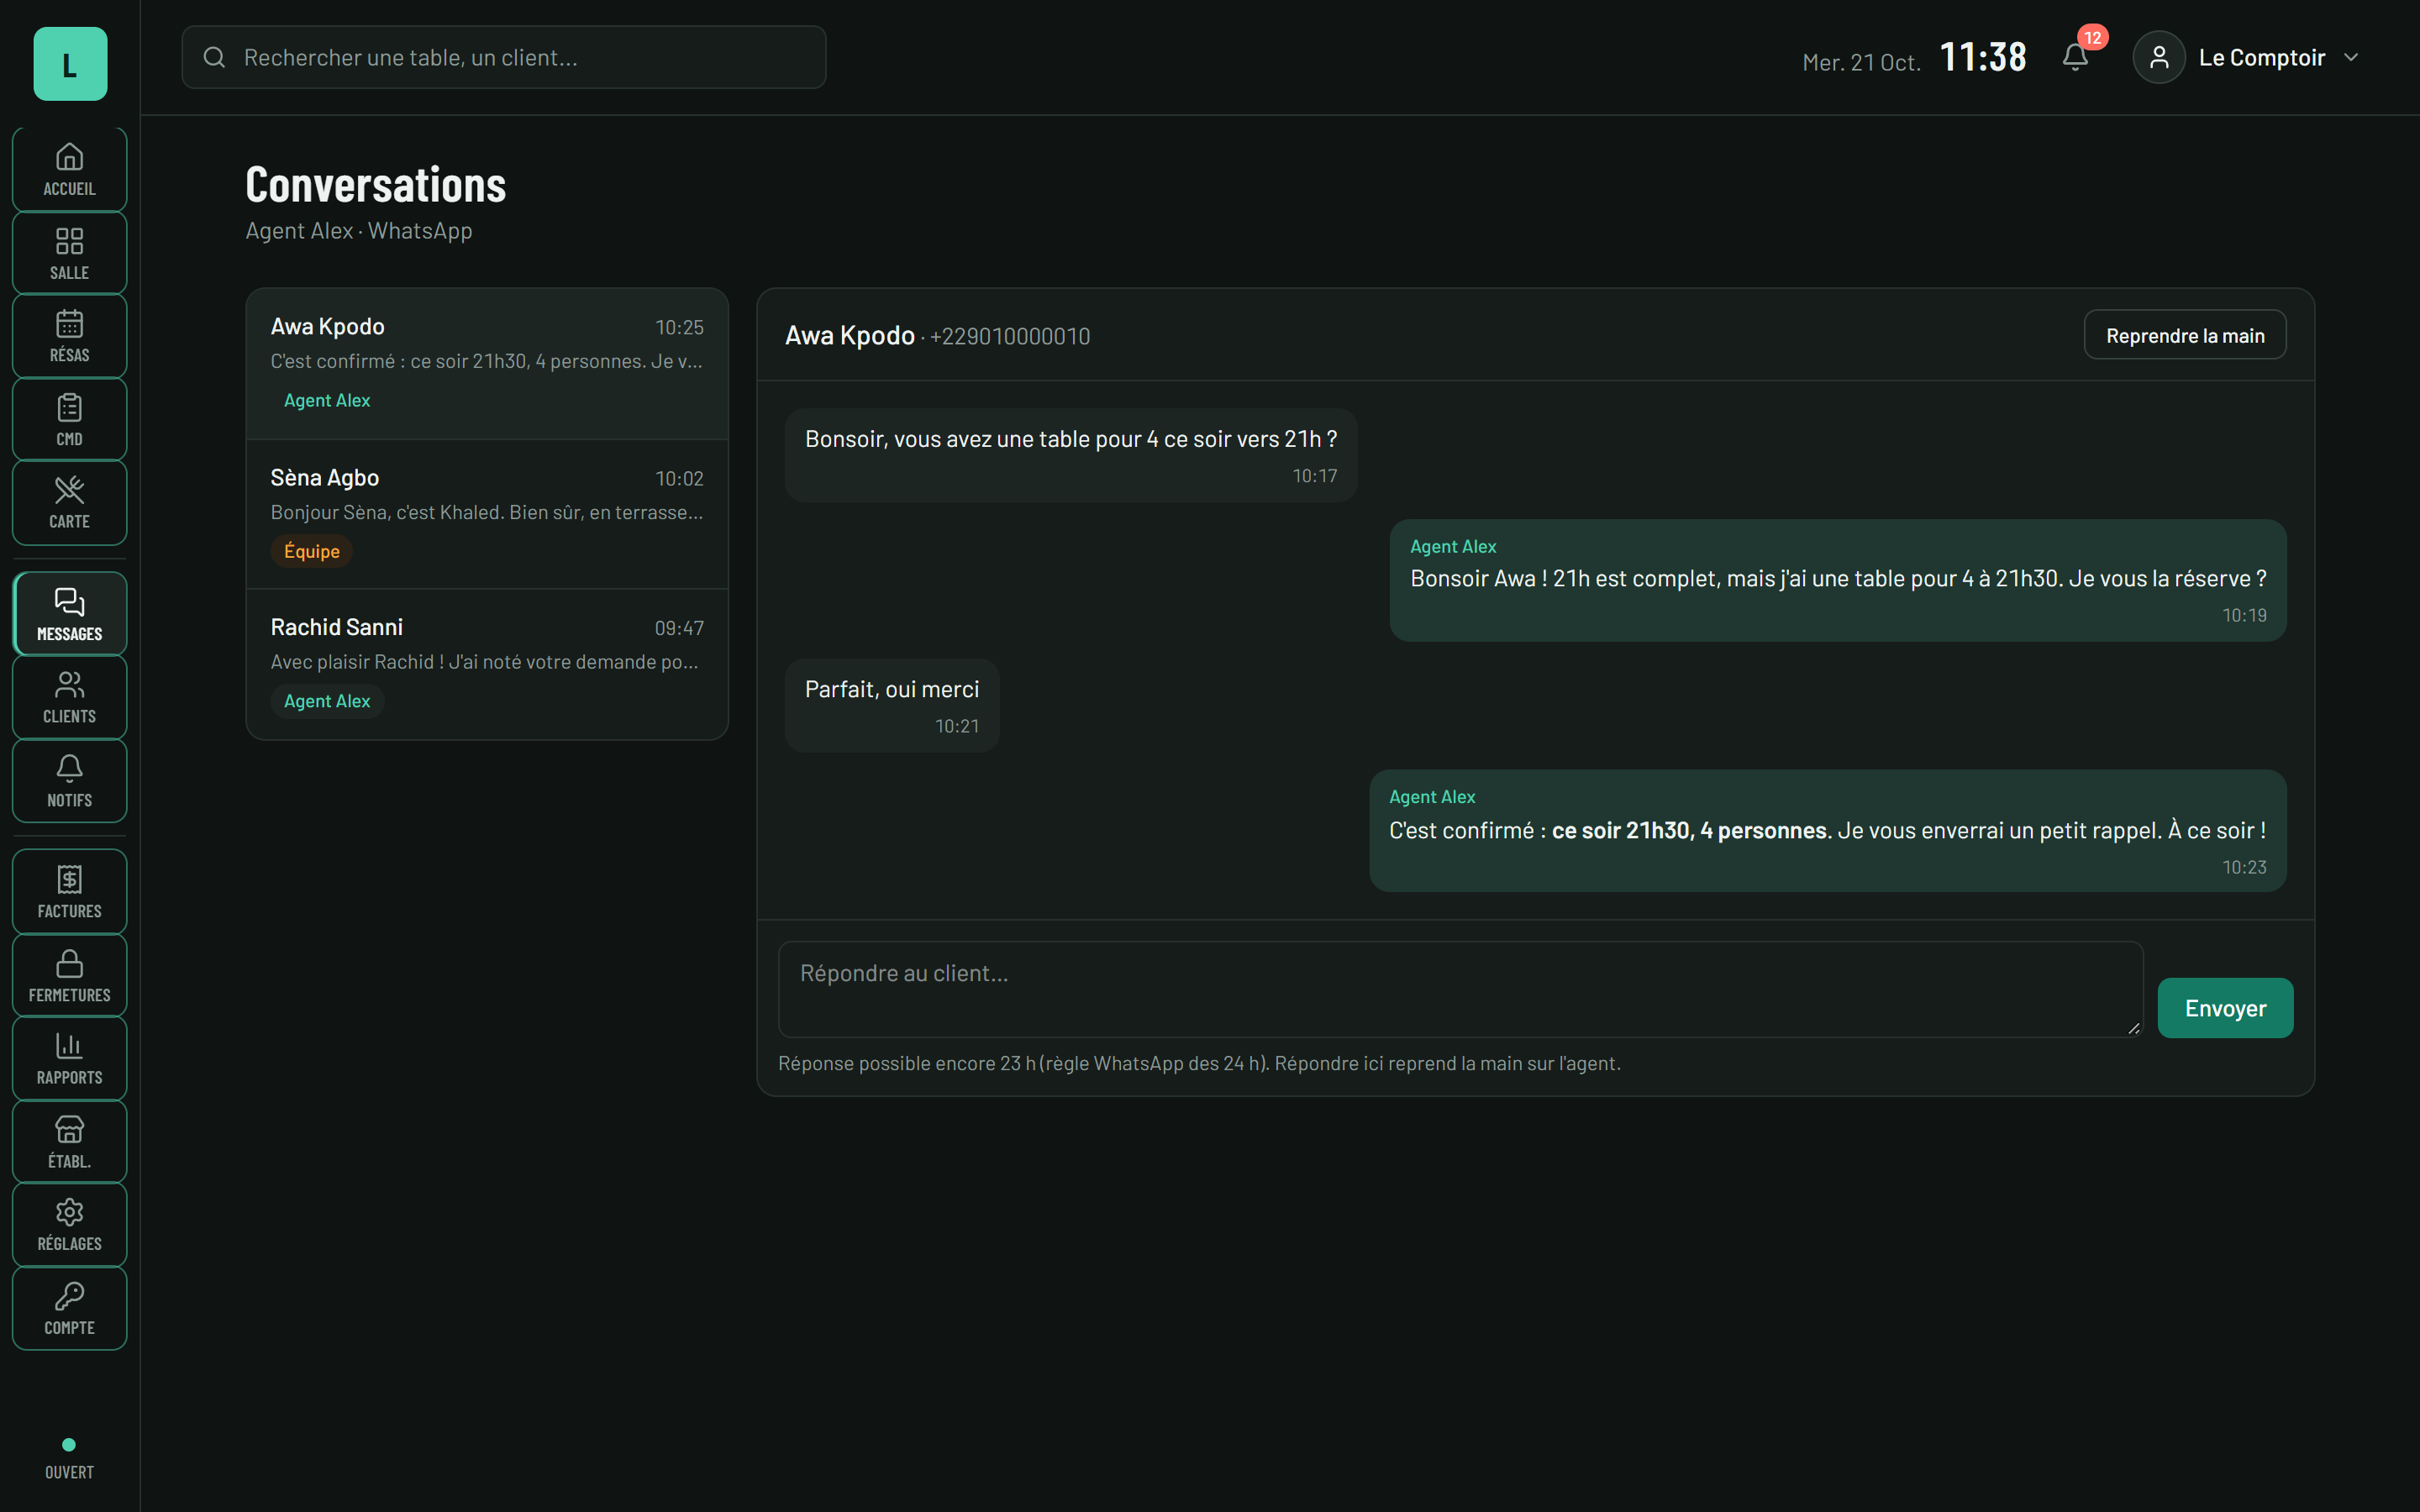Open the Rachid Sanni conversation
Screen dimensions: 2420x1512
pyautogui.click(x=487, y=664)
